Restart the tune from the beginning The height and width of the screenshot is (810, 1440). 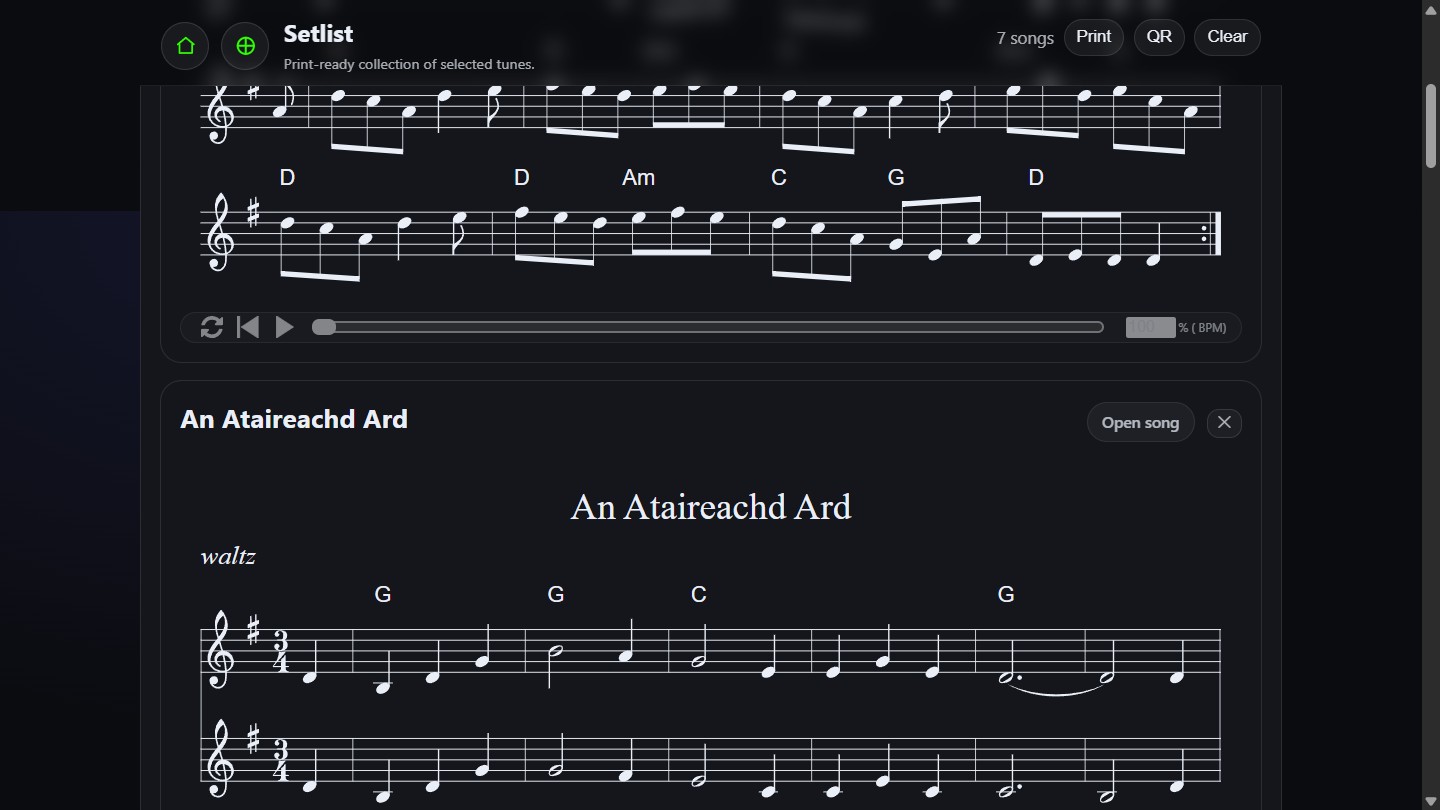click(x=248, y=327)
